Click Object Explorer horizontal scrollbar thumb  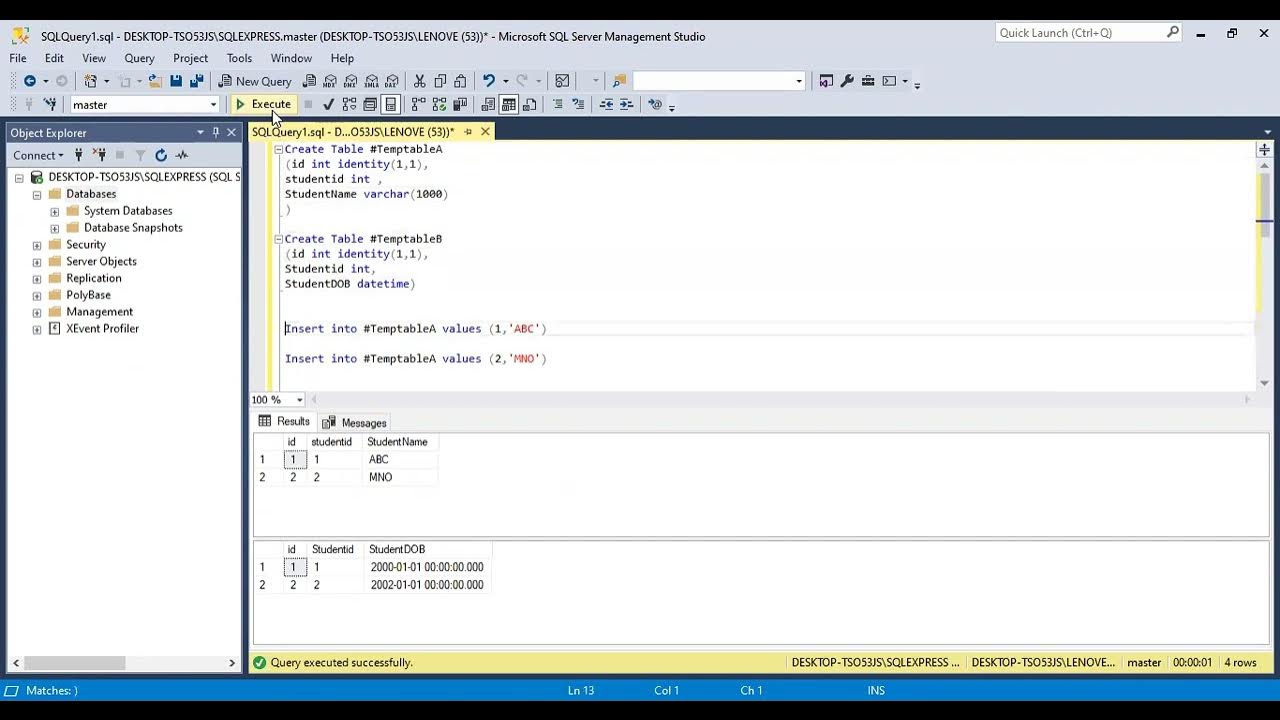(x=75, y=663)
